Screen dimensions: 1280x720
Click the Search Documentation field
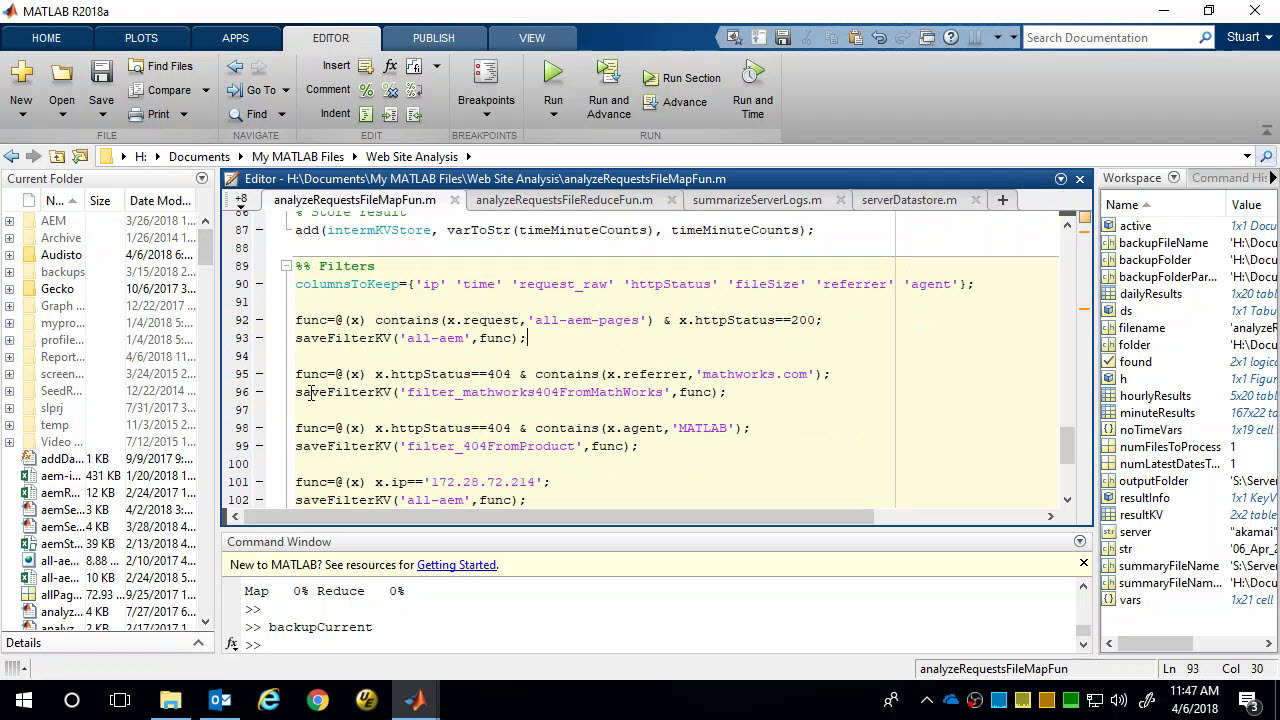point(1110,38)
